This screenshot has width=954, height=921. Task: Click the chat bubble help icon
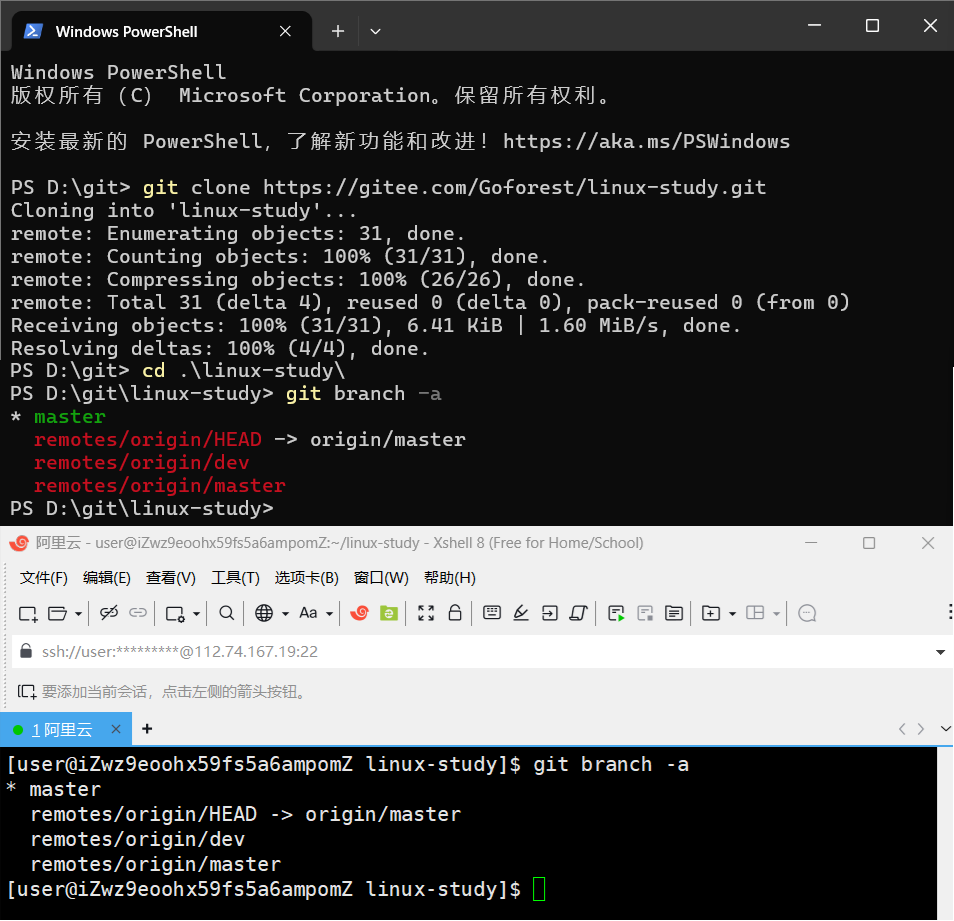click(x=807, y=613)
